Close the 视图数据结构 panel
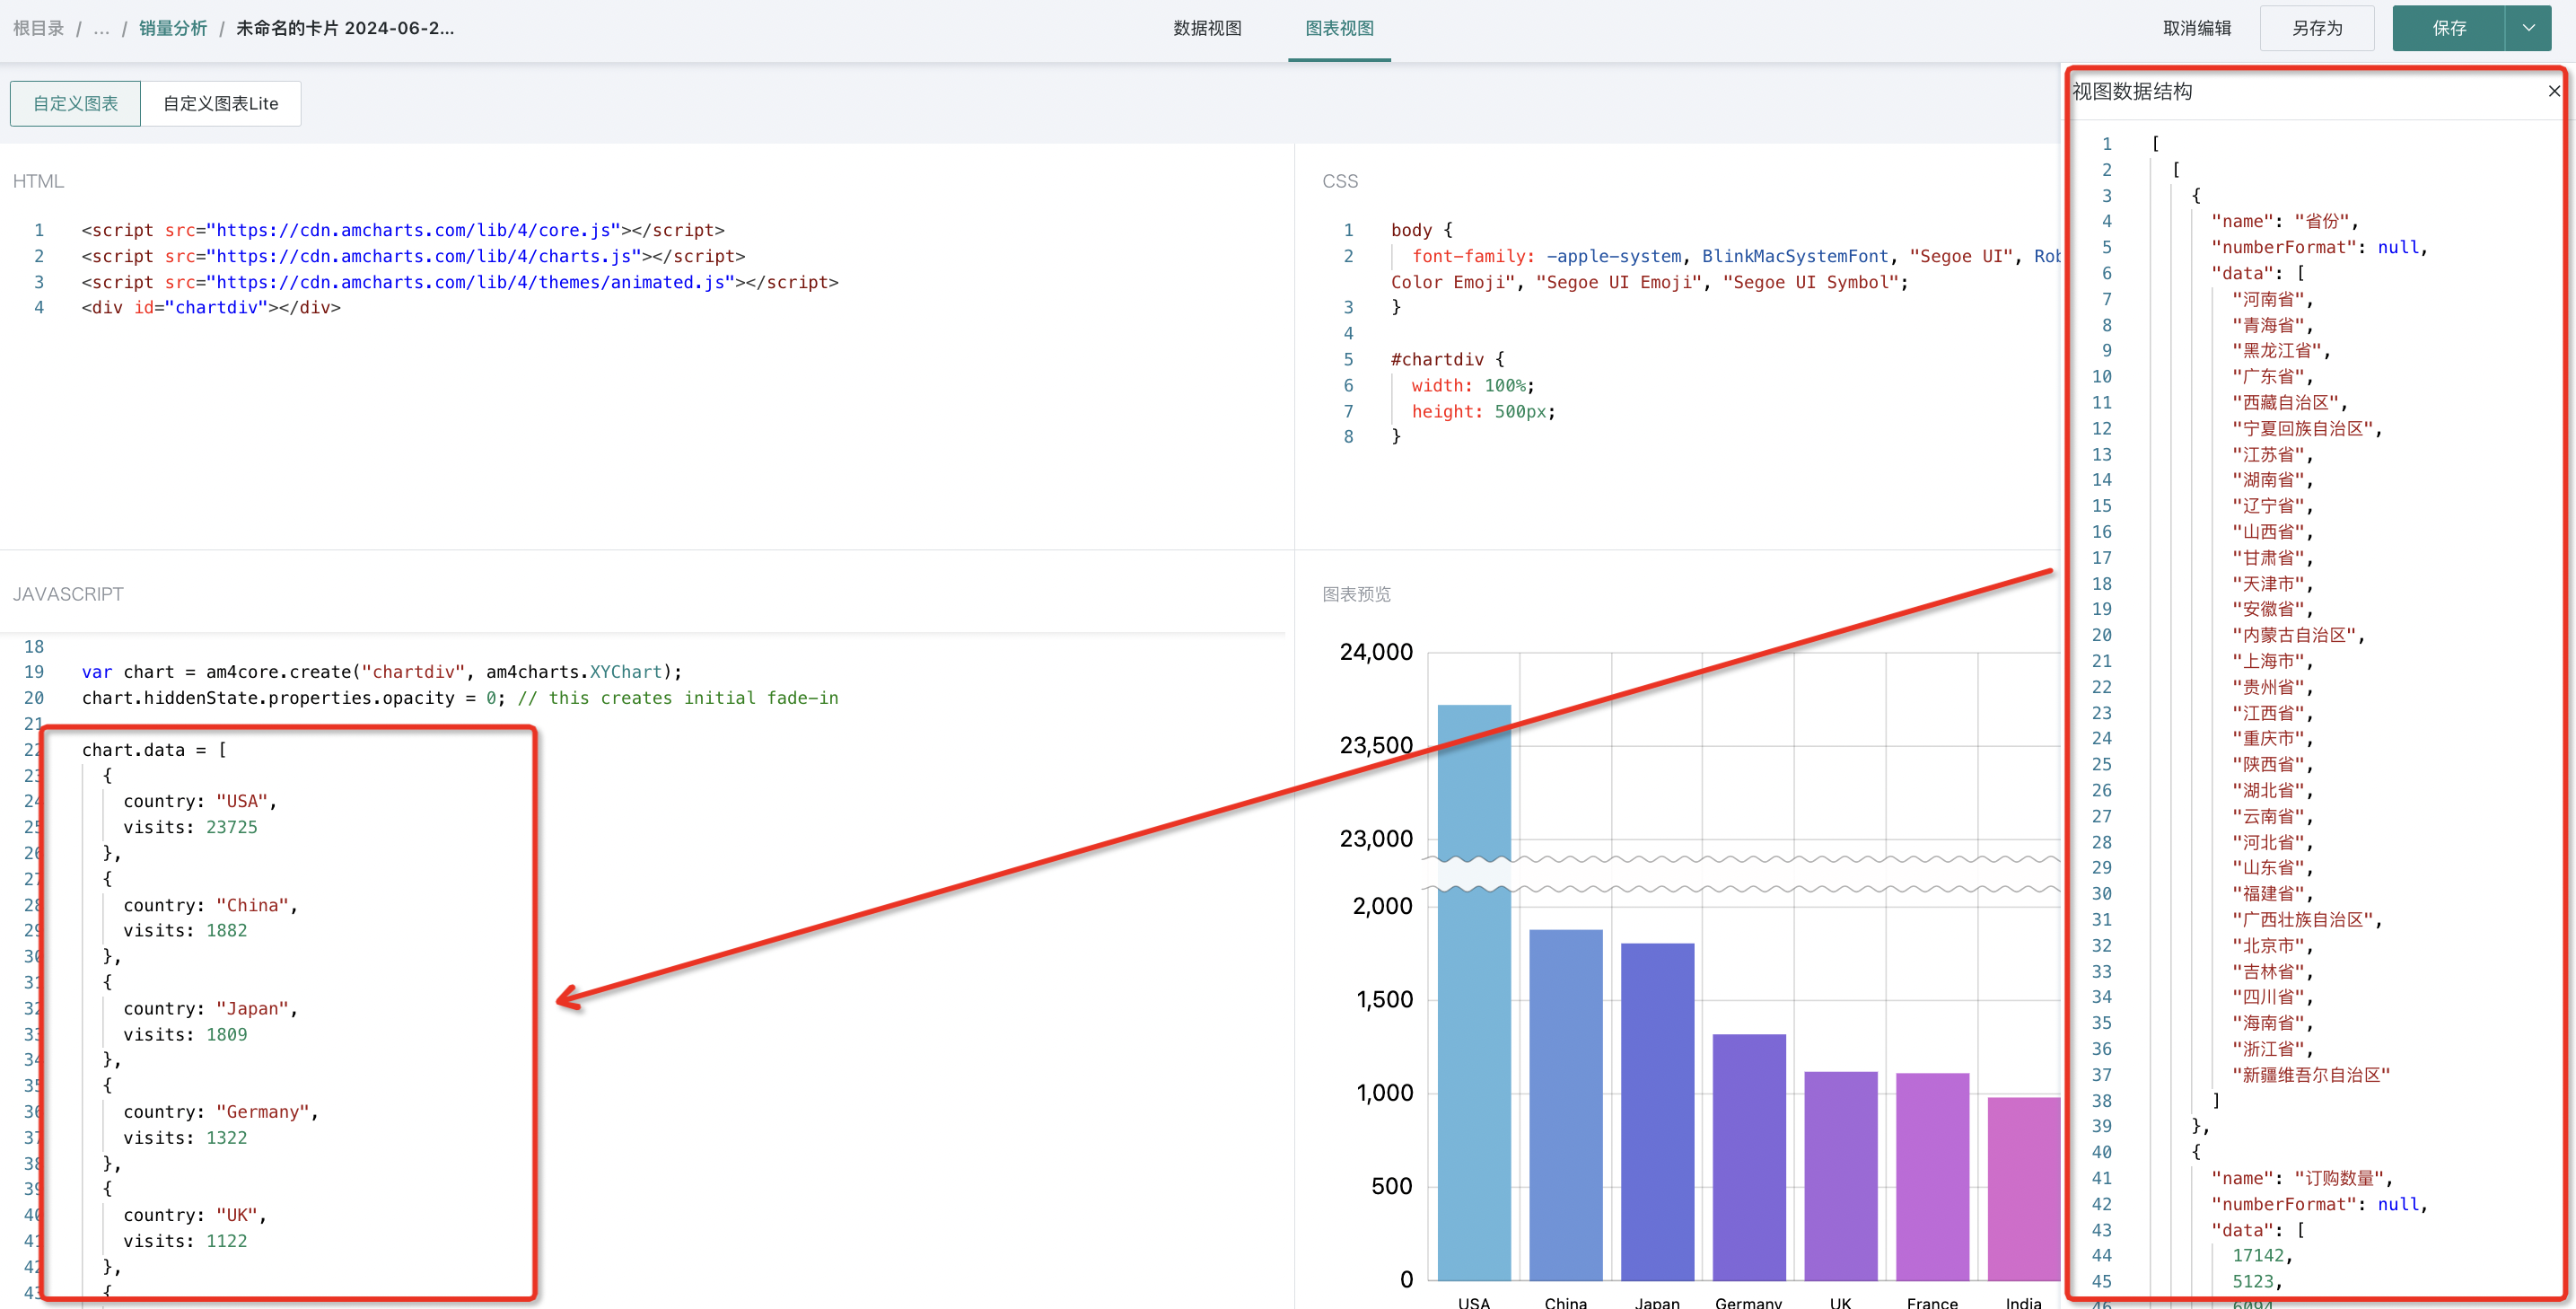Viewport: 2576px width, 1309px height. [2553, 91]
